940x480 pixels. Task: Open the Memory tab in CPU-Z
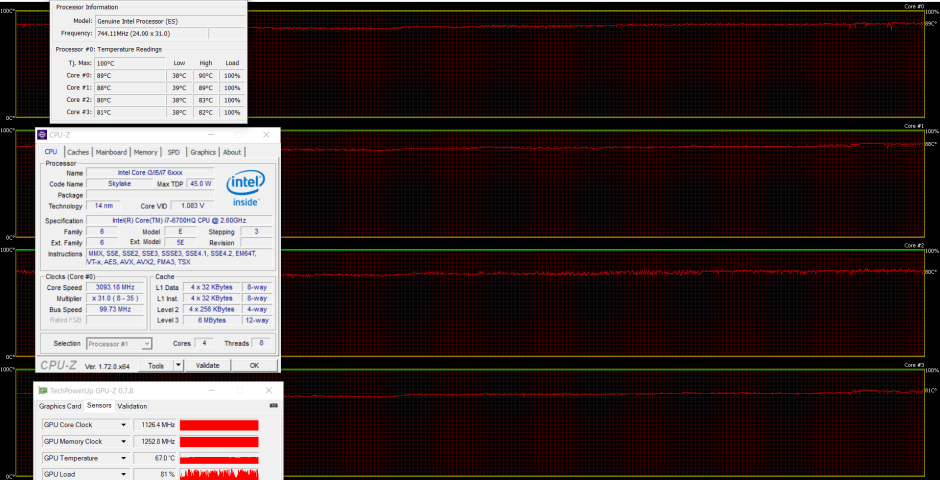pos(146,152)
